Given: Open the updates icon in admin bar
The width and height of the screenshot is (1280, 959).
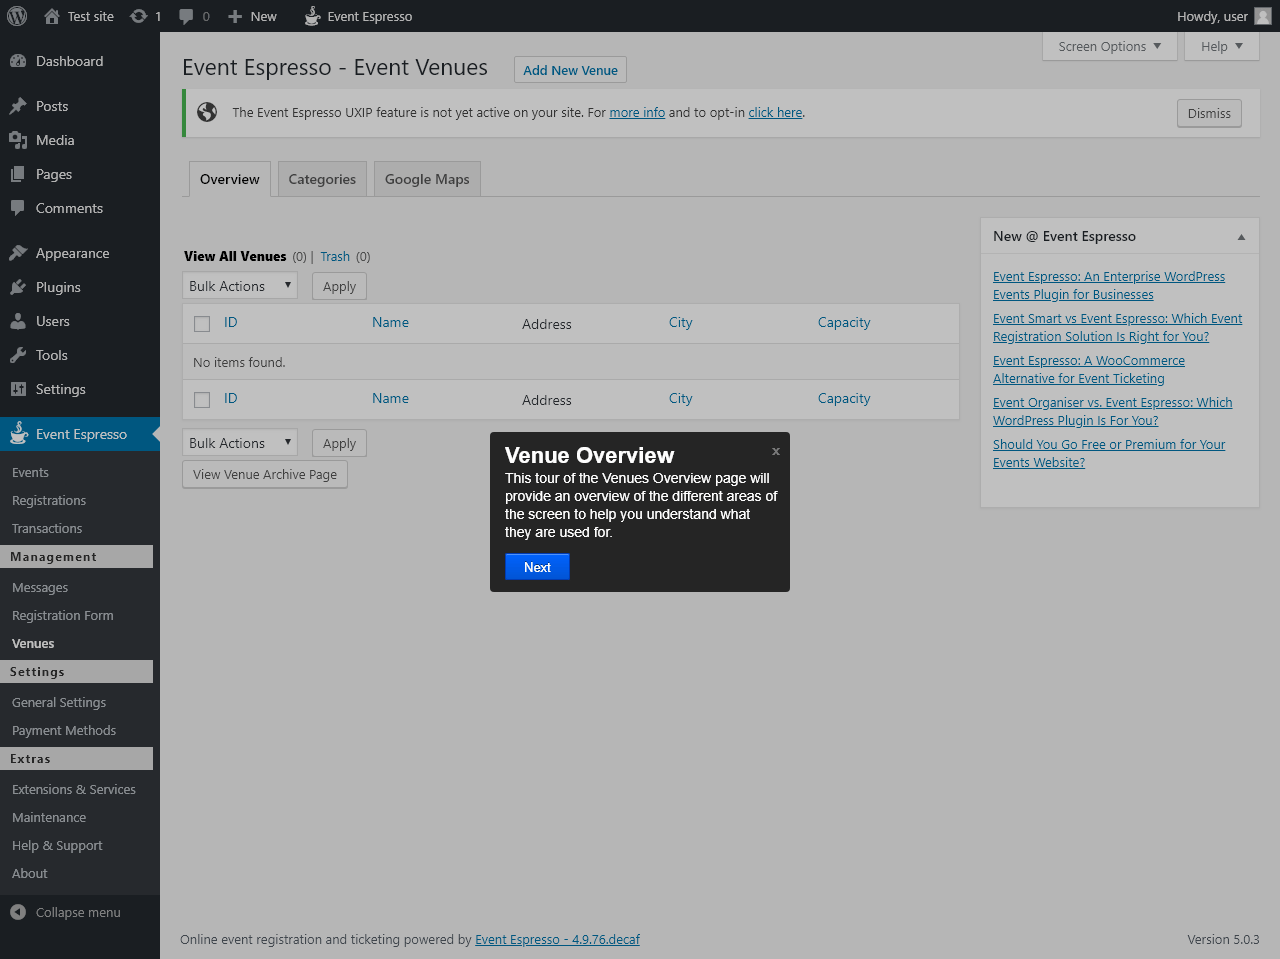Looking at the screenshot, I should pos(139,16).
